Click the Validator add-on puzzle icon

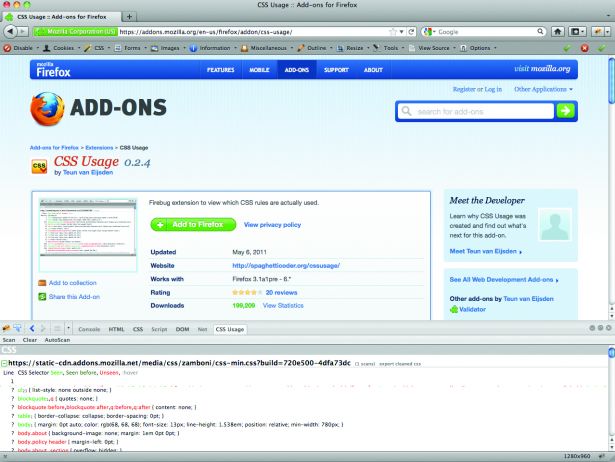[x=454, y=309]
